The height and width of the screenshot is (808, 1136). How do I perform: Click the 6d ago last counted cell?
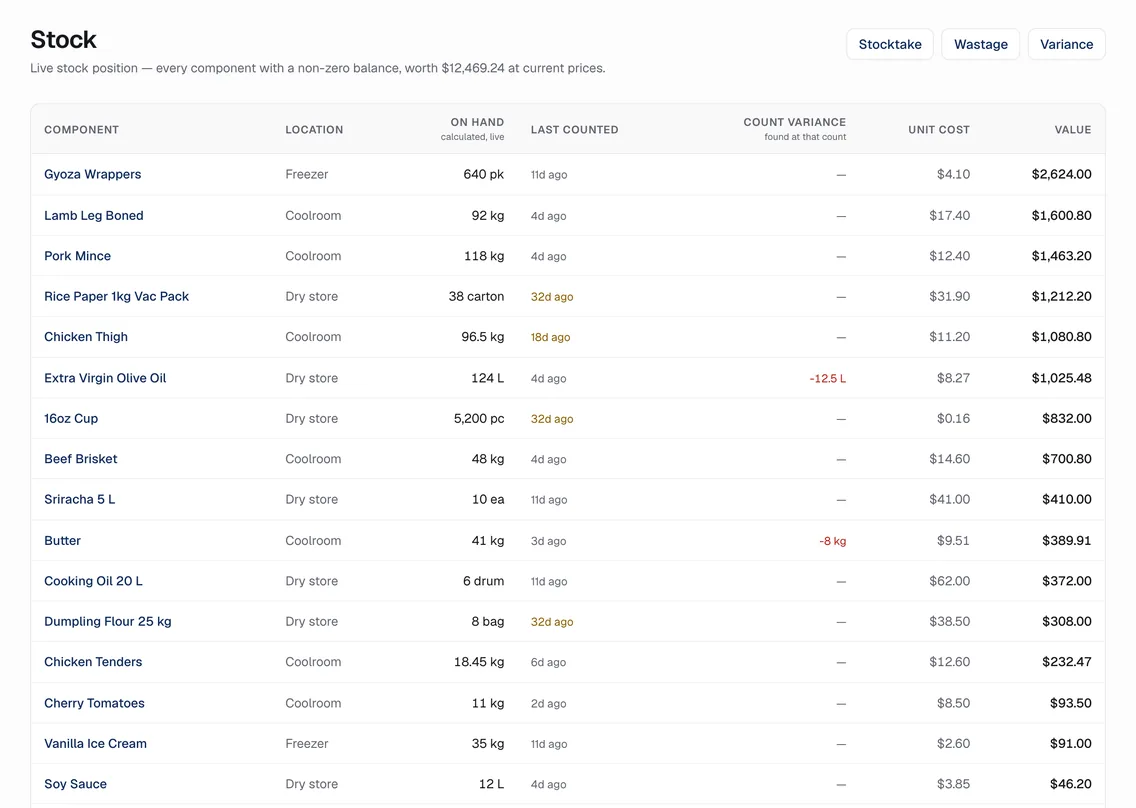click(x=548, y=663)
